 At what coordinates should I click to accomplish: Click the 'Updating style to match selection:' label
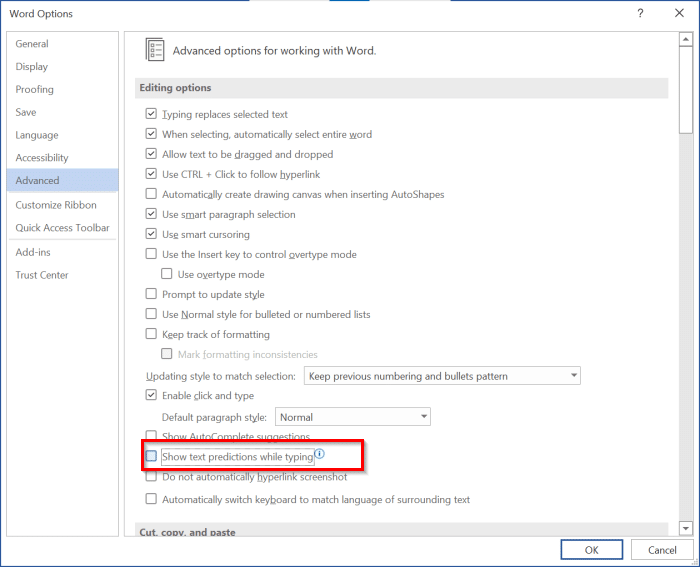[221, 376]
